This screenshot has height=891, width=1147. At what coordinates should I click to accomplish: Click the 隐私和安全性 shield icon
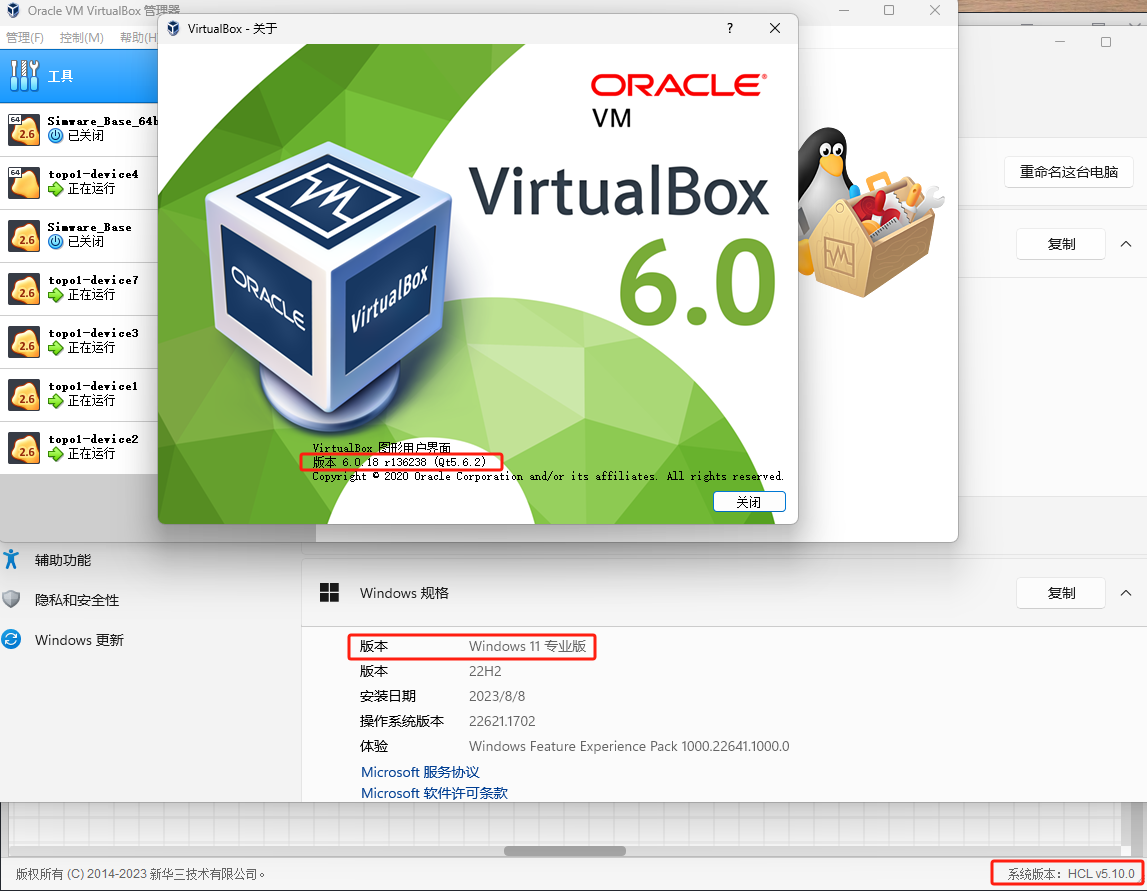(11, 600)
